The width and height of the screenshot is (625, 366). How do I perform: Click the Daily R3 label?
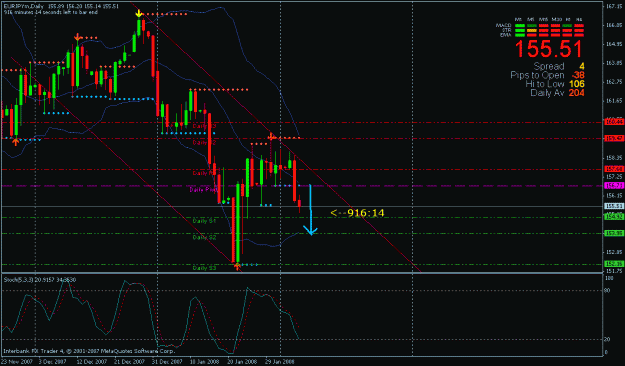pyautogui.click(x=204, y=126)
